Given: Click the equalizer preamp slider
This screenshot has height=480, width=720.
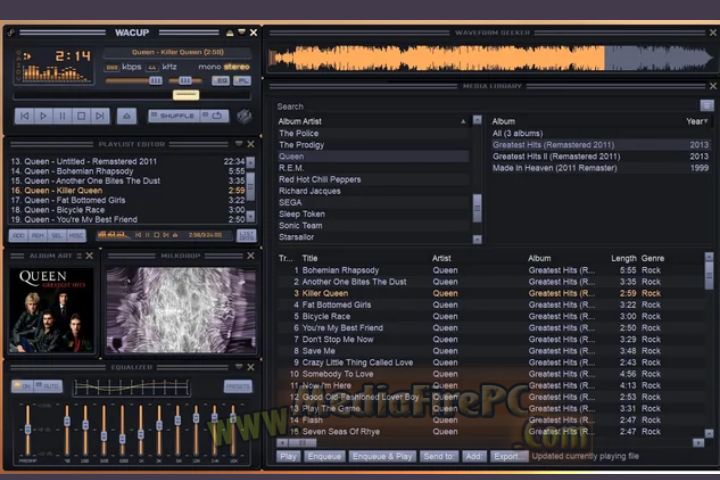Looking at the screenshot, I should 28,430.
